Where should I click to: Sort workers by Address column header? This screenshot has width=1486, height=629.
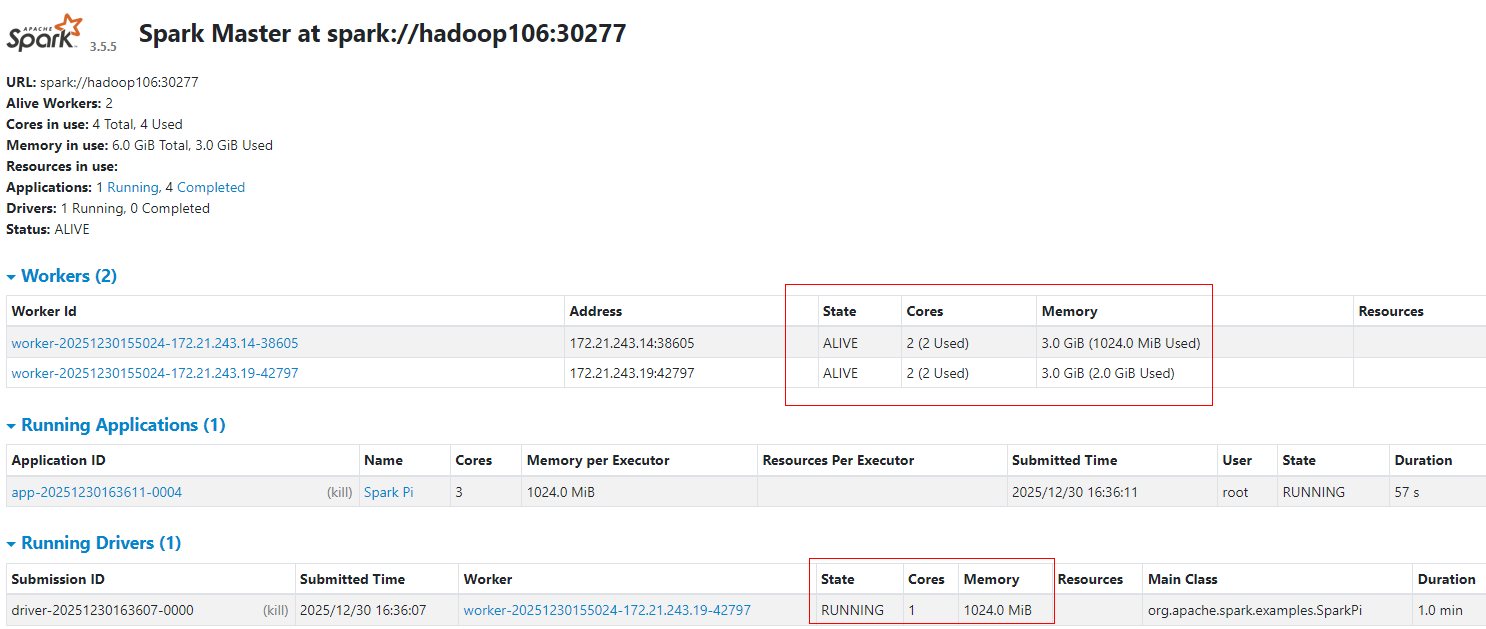[596, 311]
